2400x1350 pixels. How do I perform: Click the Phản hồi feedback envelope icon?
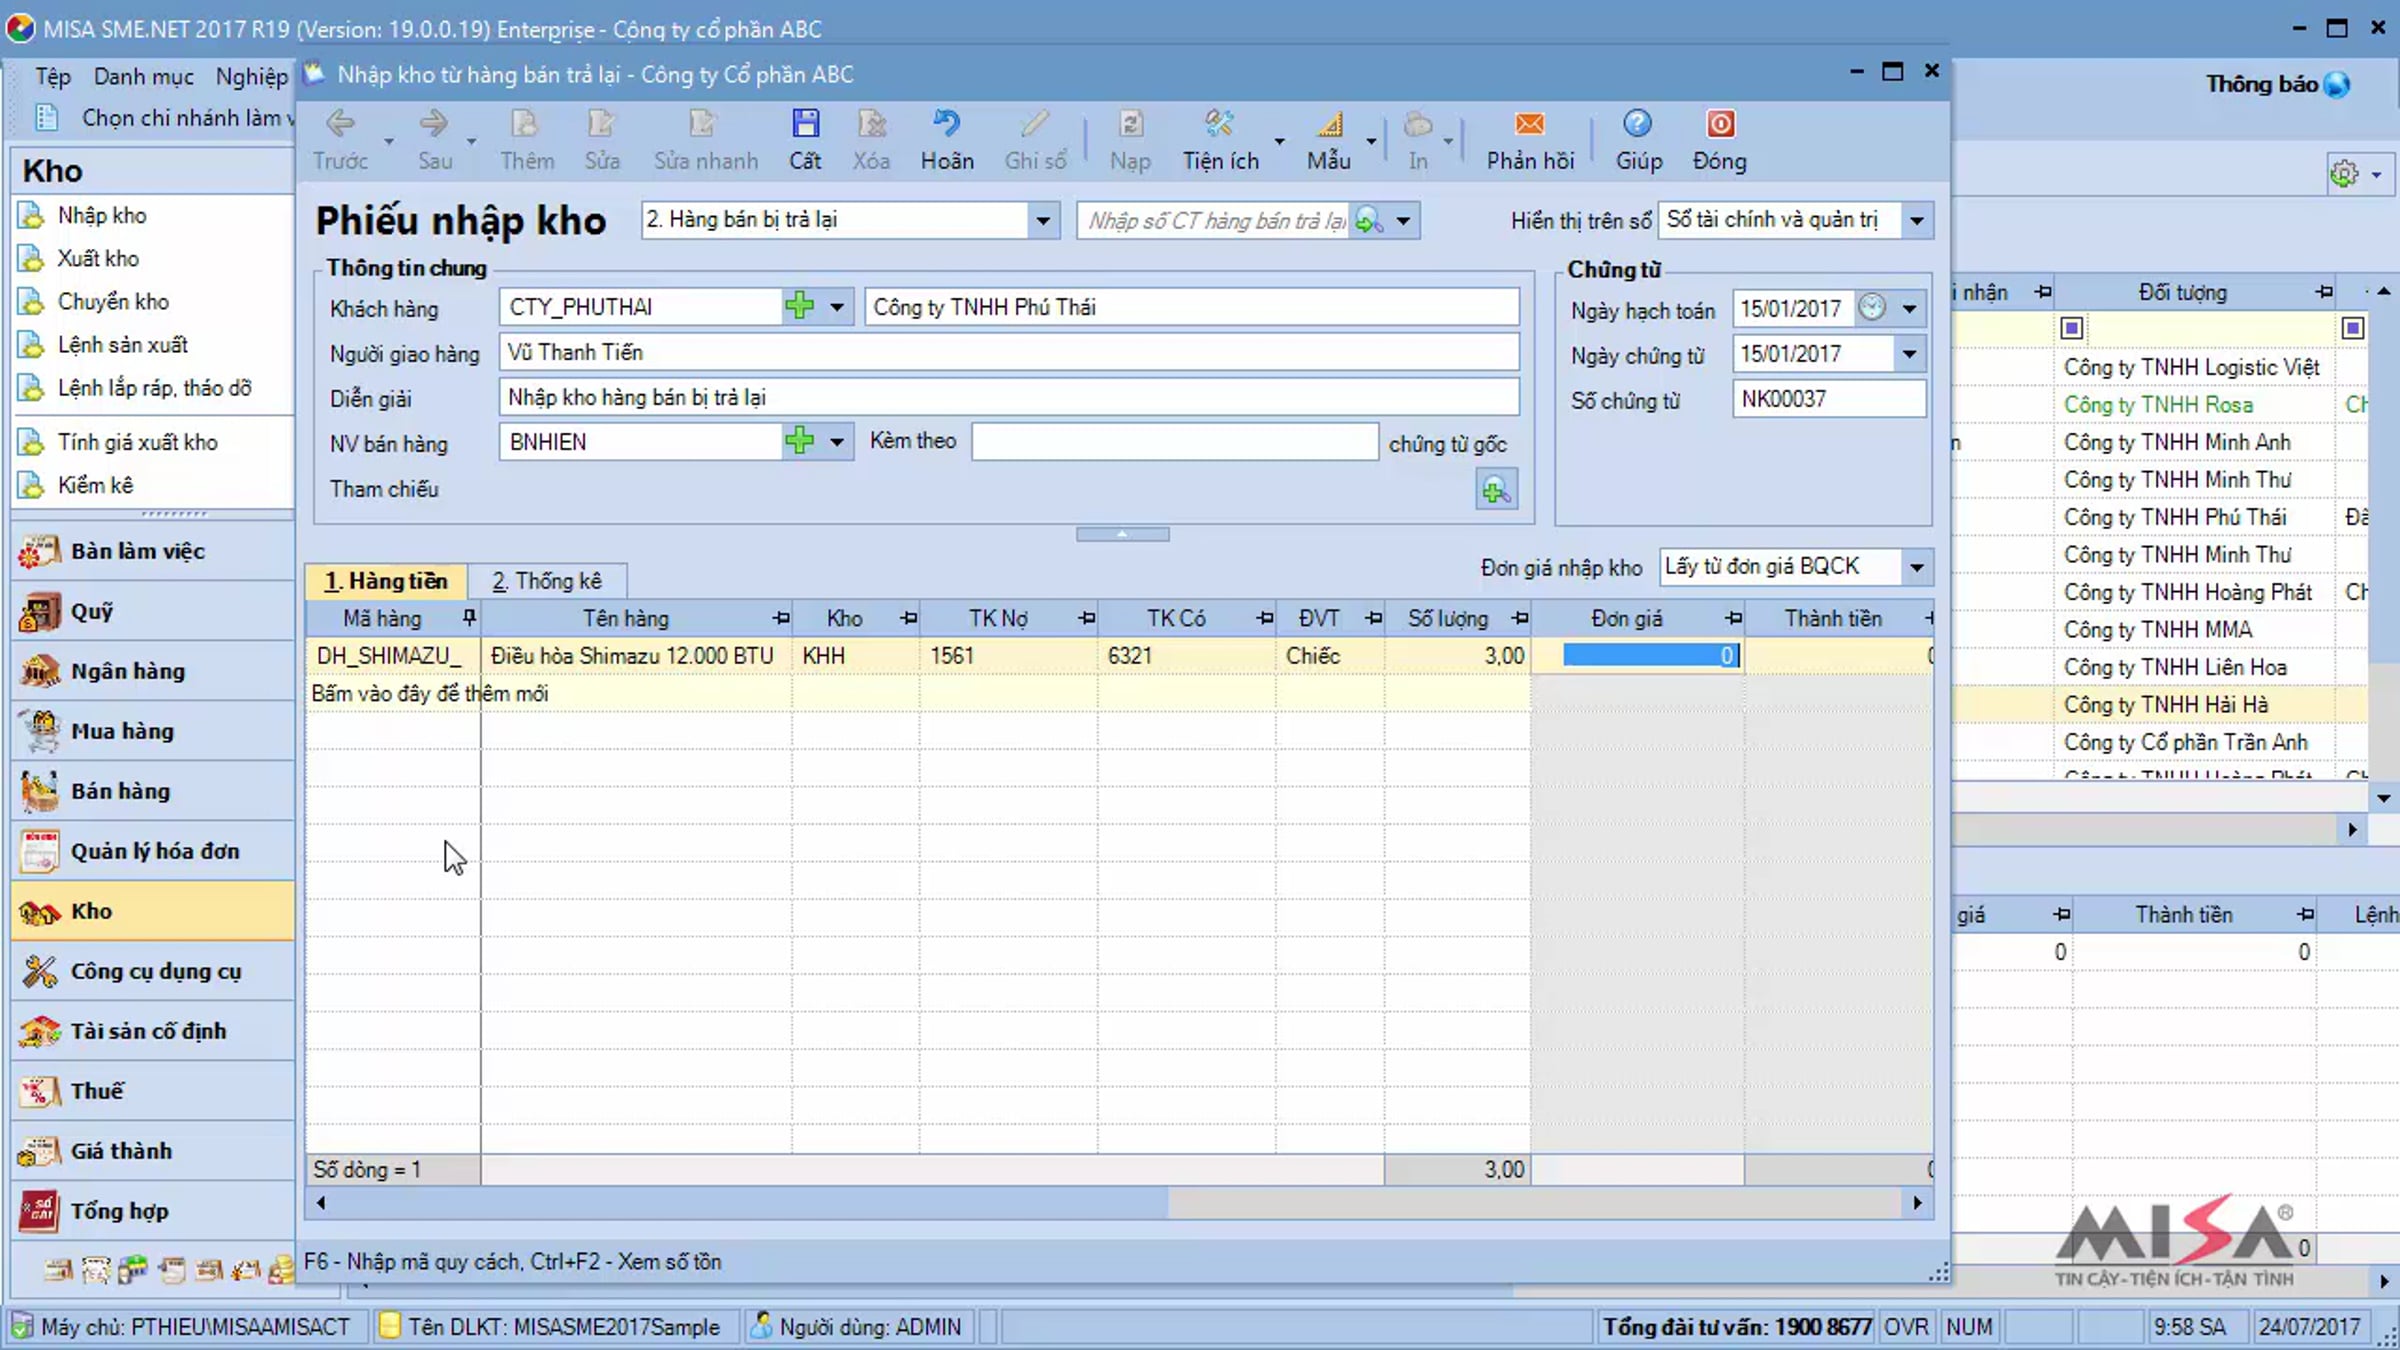coord(1530,124)
